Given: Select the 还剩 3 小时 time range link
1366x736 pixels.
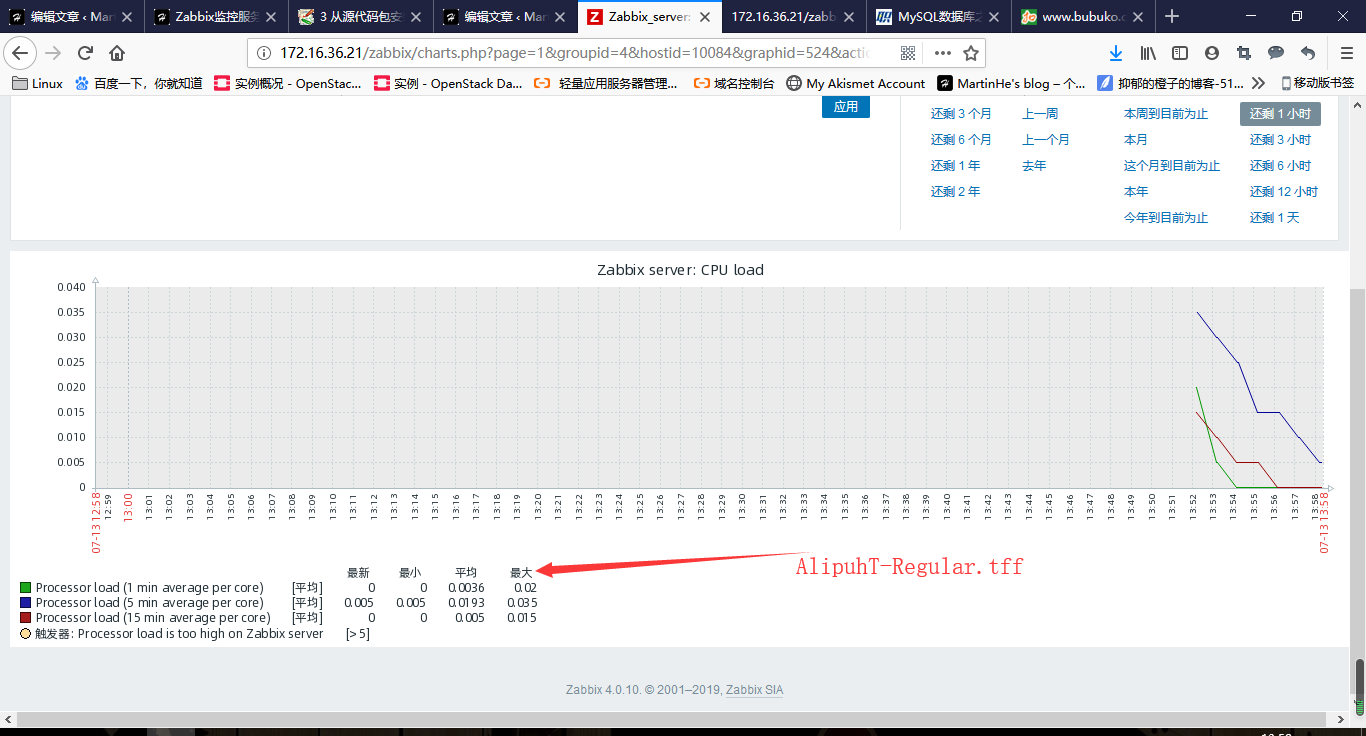Looking at the screenshot, I should point(1280,140).
